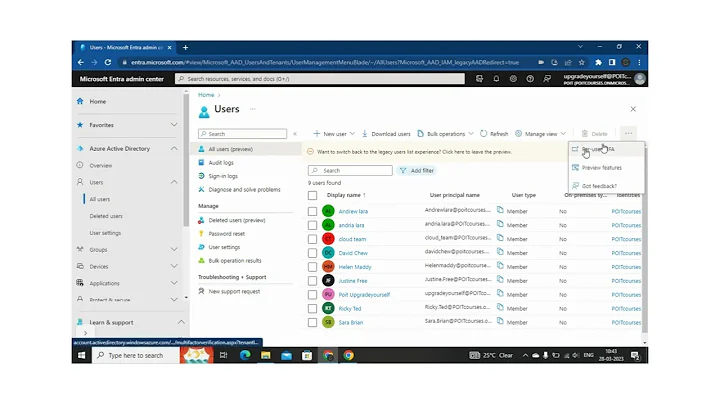The height and width of the screenshot is (404, 720).
Task: Copy Sara Brian's principal name
Action: click(500, 321)
